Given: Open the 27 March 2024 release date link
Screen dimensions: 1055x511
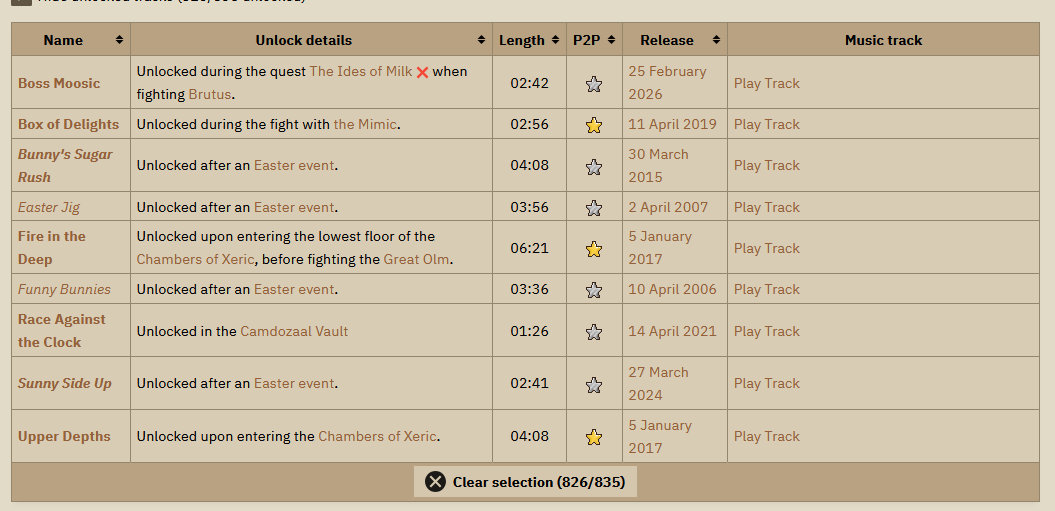Looking at the screenshot, I should click(659, 383).
